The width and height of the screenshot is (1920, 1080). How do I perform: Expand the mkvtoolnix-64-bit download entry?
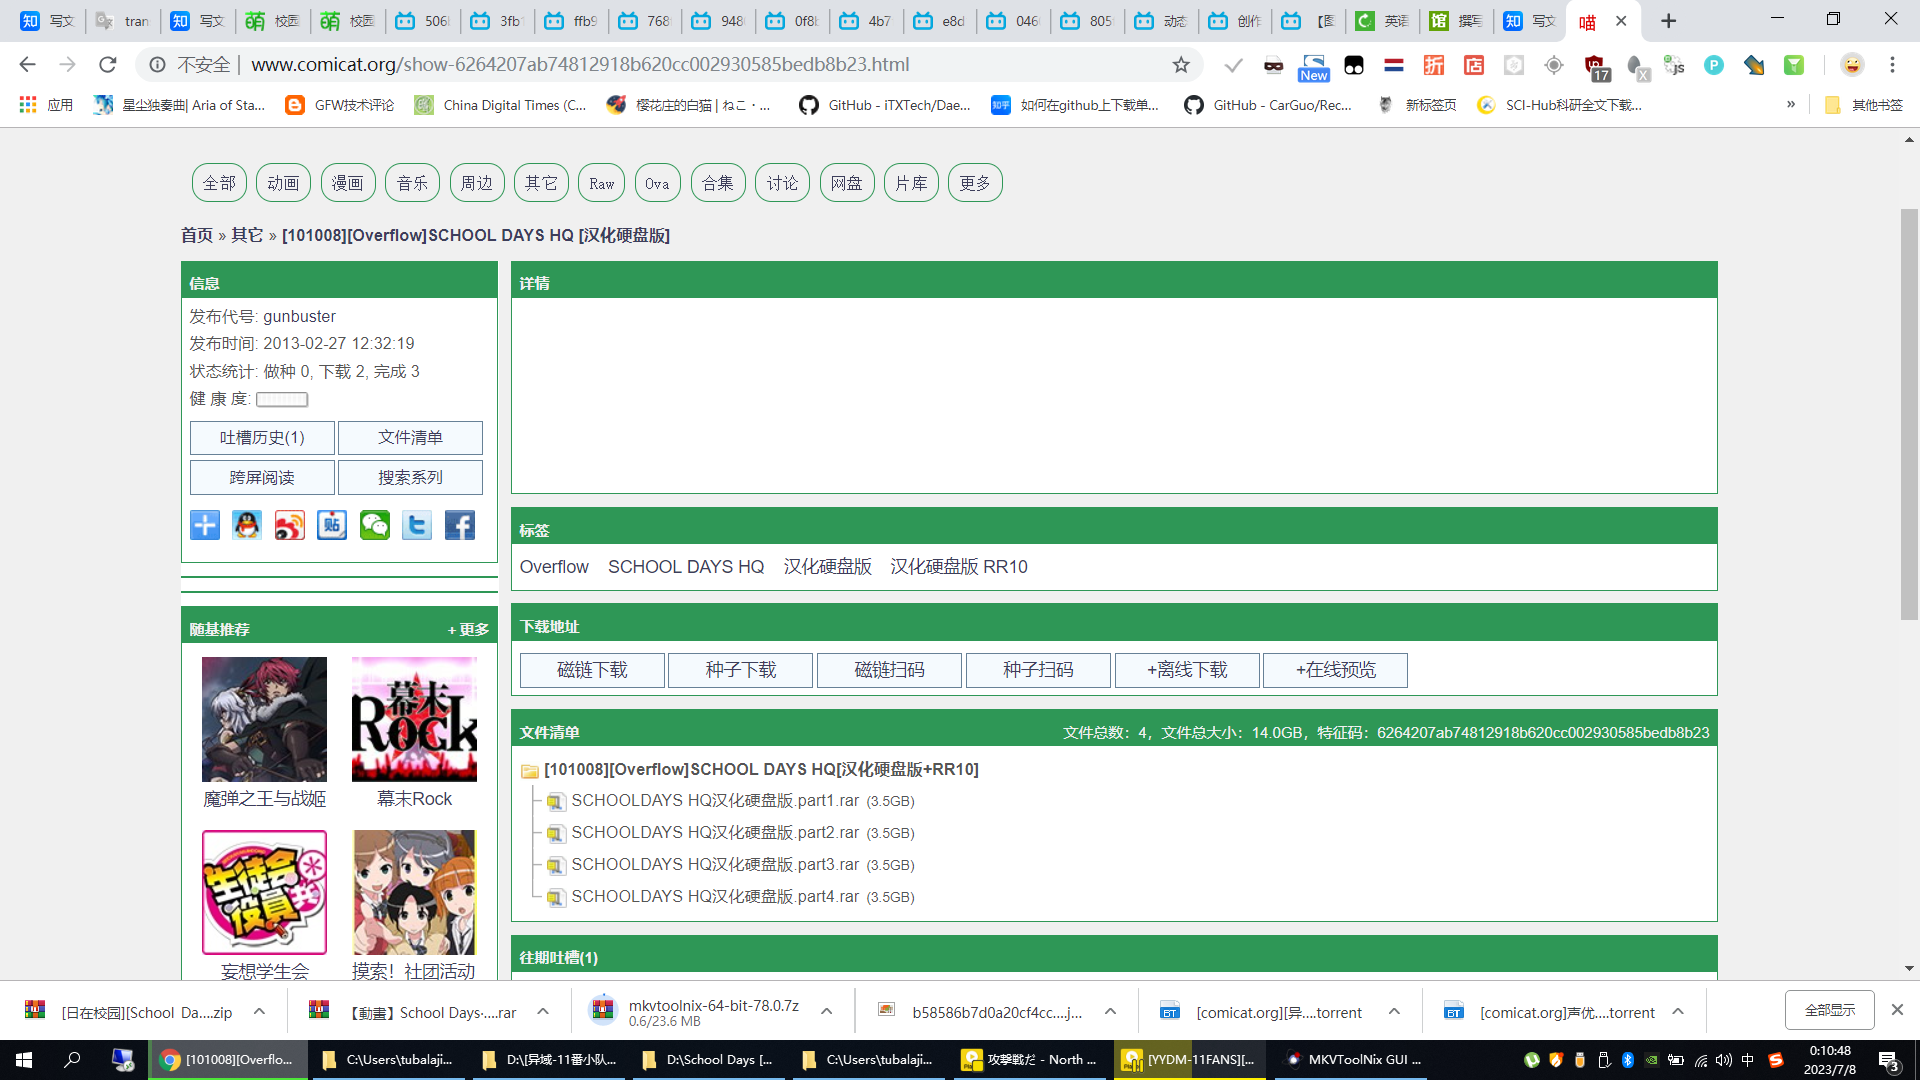point(827,1011)
